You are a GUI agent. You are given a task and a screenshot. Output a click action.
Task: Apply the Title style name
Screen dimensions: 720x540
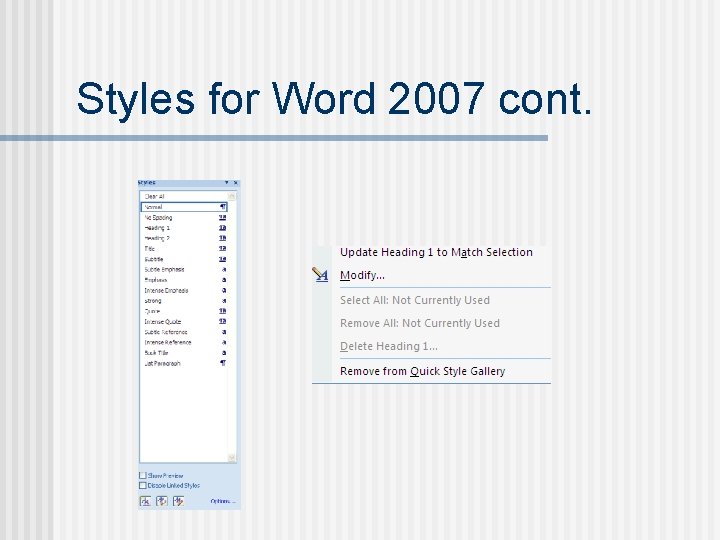pos(150,248)
